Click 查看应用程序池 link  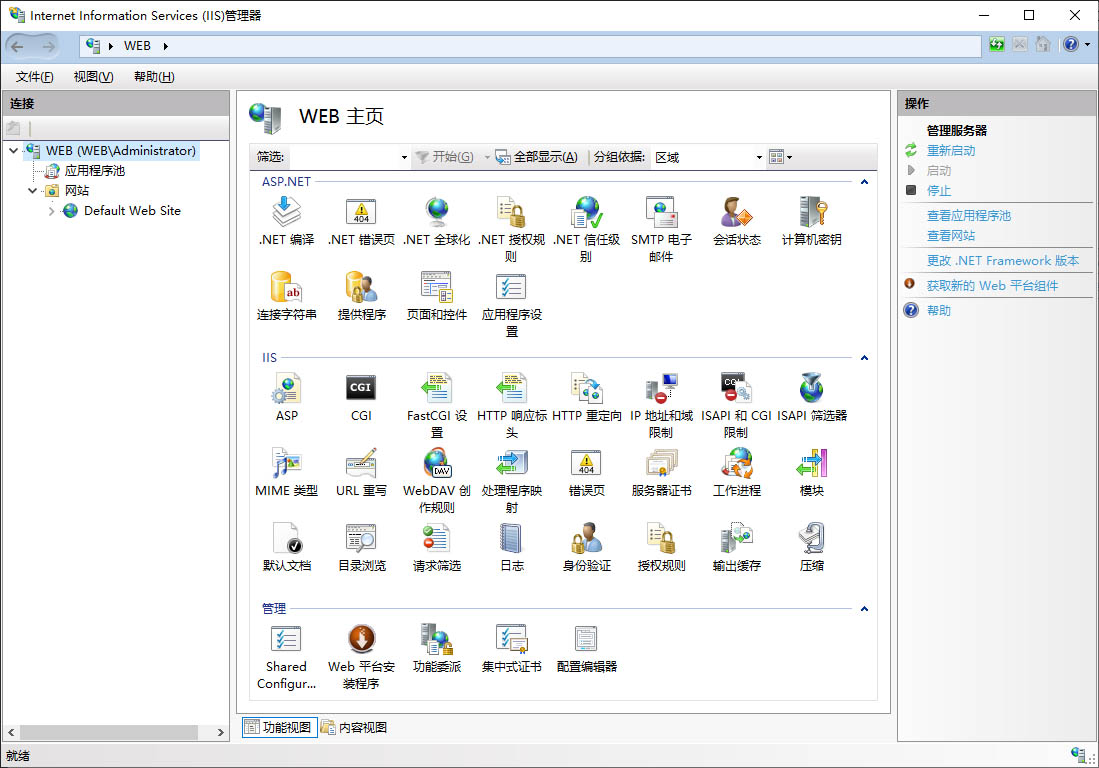click(969, 216)
